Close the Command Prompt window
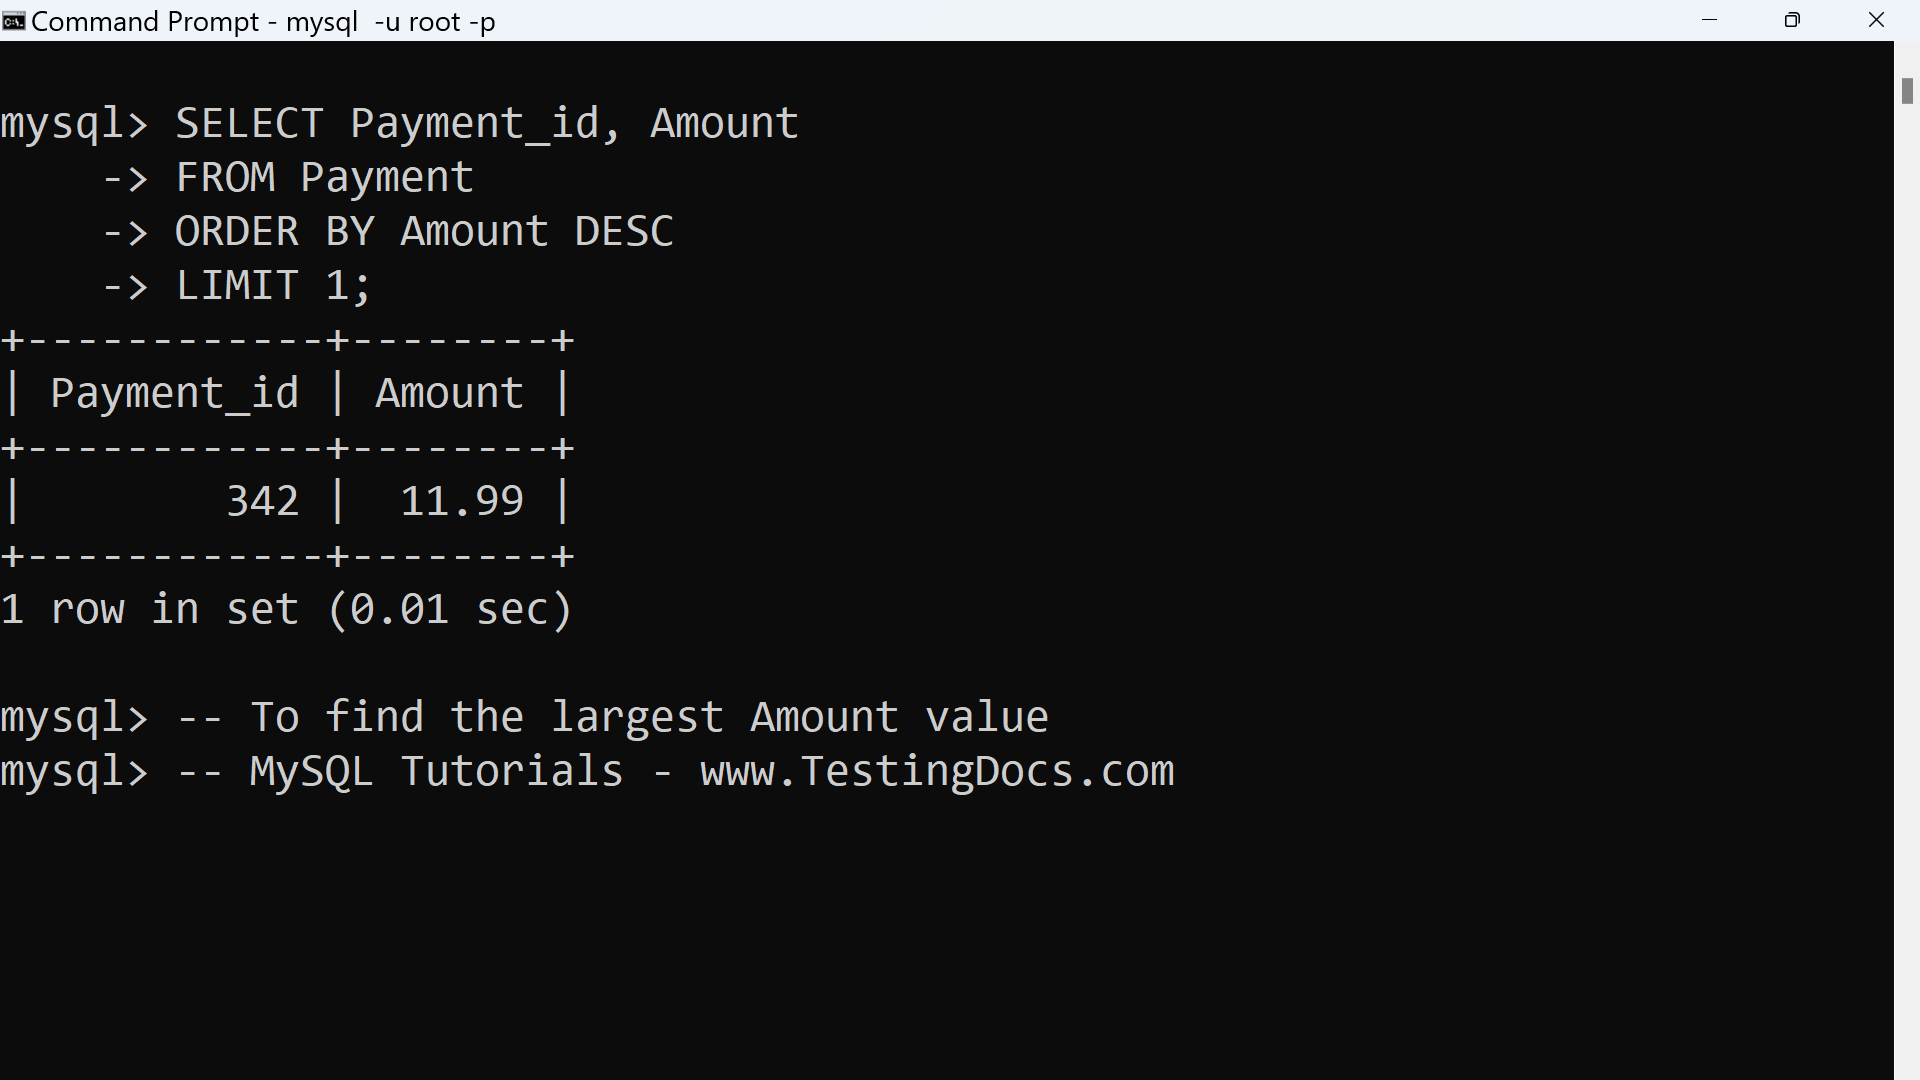 (1876, 20)
